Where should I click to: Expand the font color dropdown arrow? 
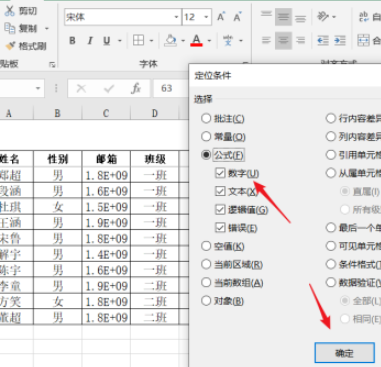209,41
